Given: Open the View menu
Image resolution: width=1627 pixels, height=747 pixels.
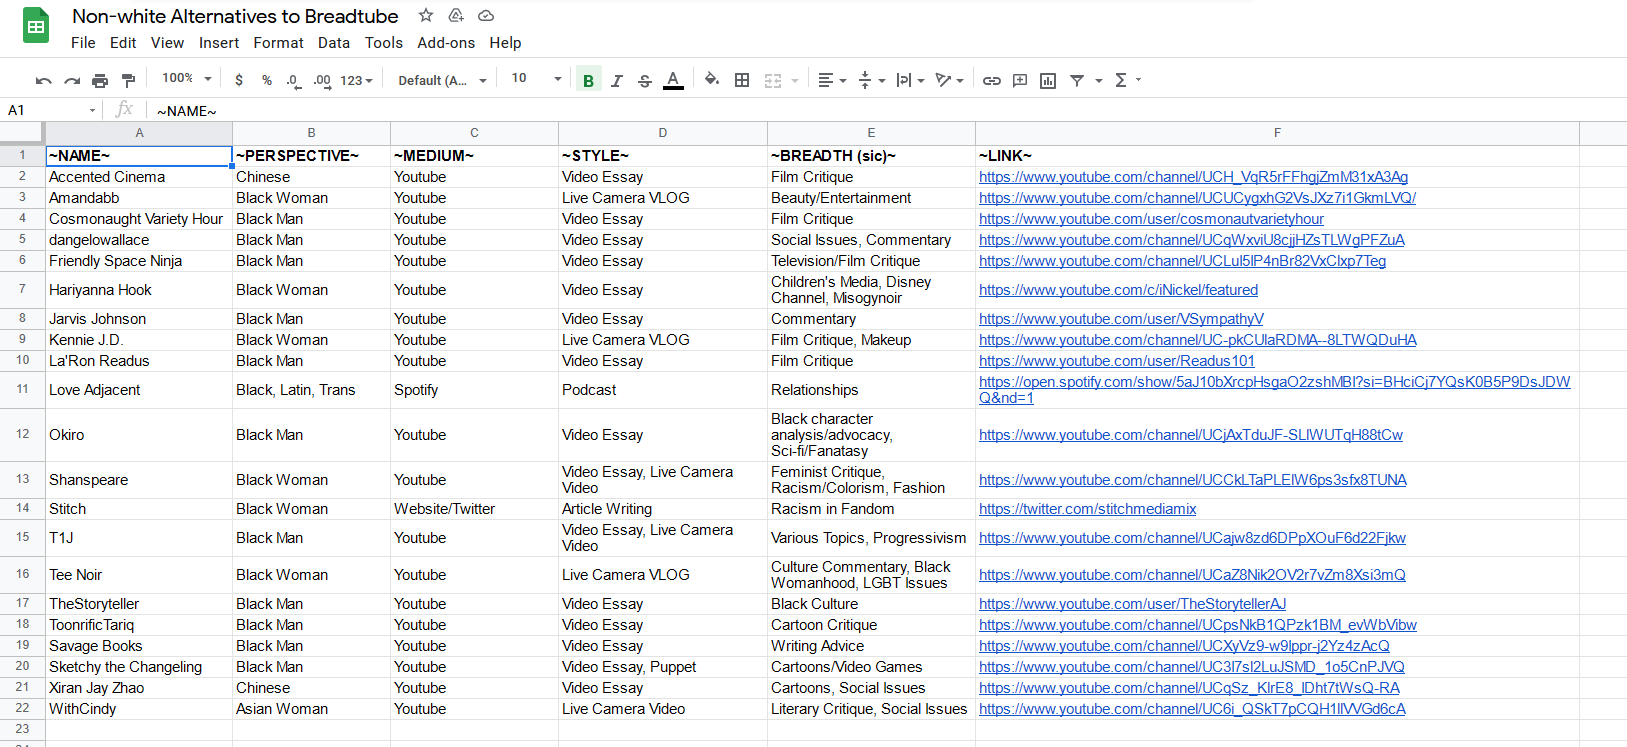Looking at the screenshot, I should (x=167, y=43).
